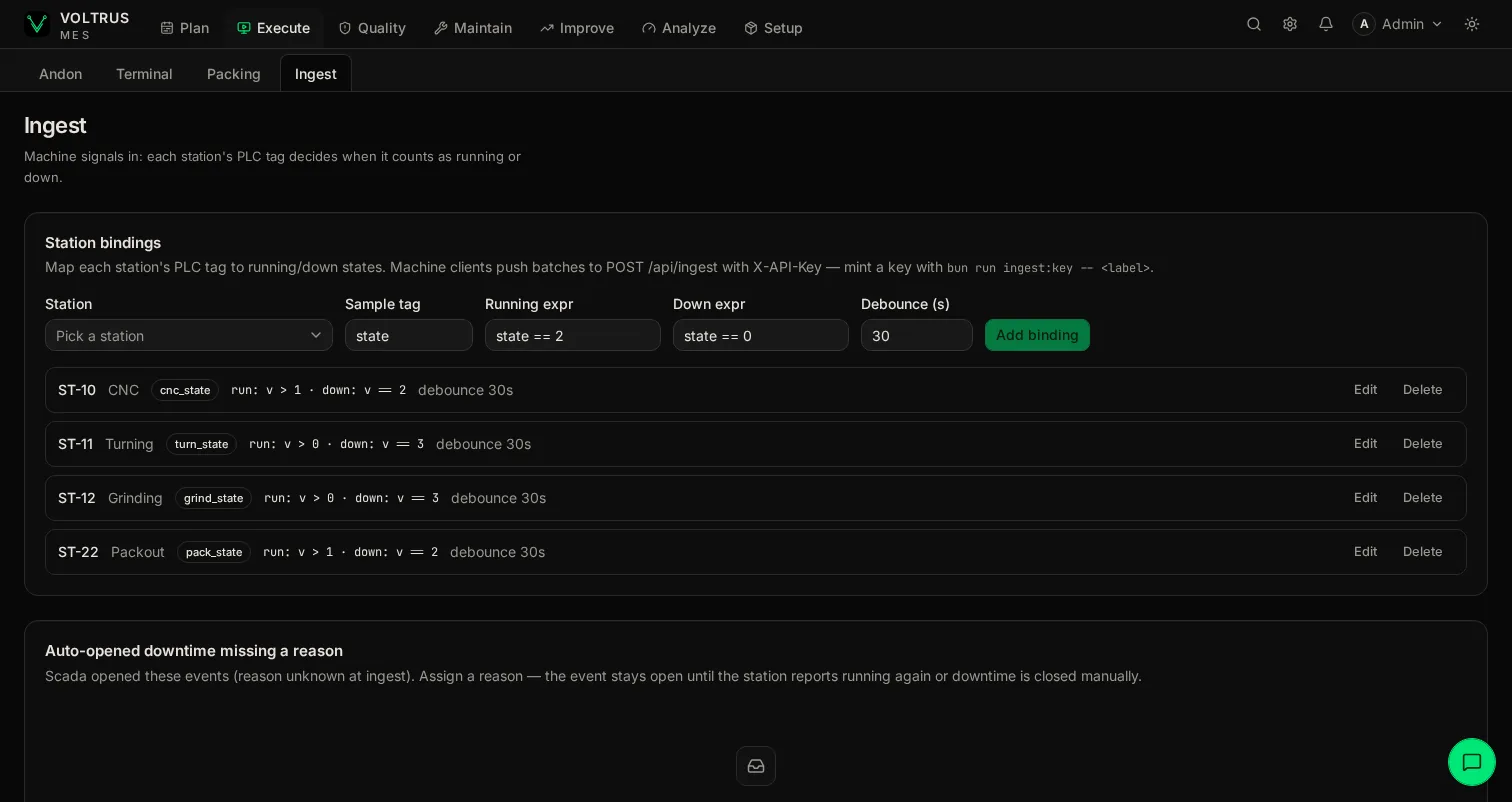Click the Add binding button
Image resolution: width=1512 pixels, height=802 pixels.
pyautogui.click(x=1037, y=335)
